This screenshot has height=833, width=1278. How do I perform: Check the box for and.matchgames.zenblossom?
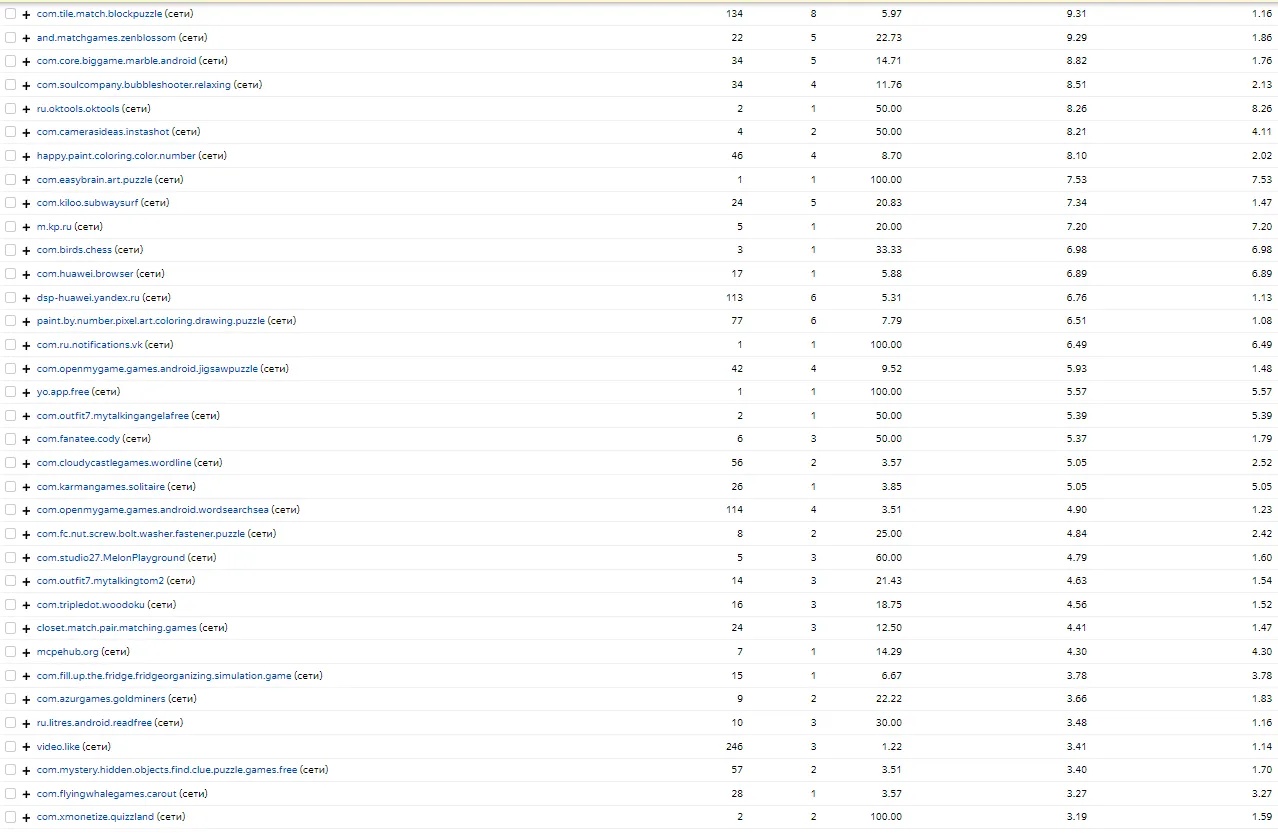click(10, 38)
